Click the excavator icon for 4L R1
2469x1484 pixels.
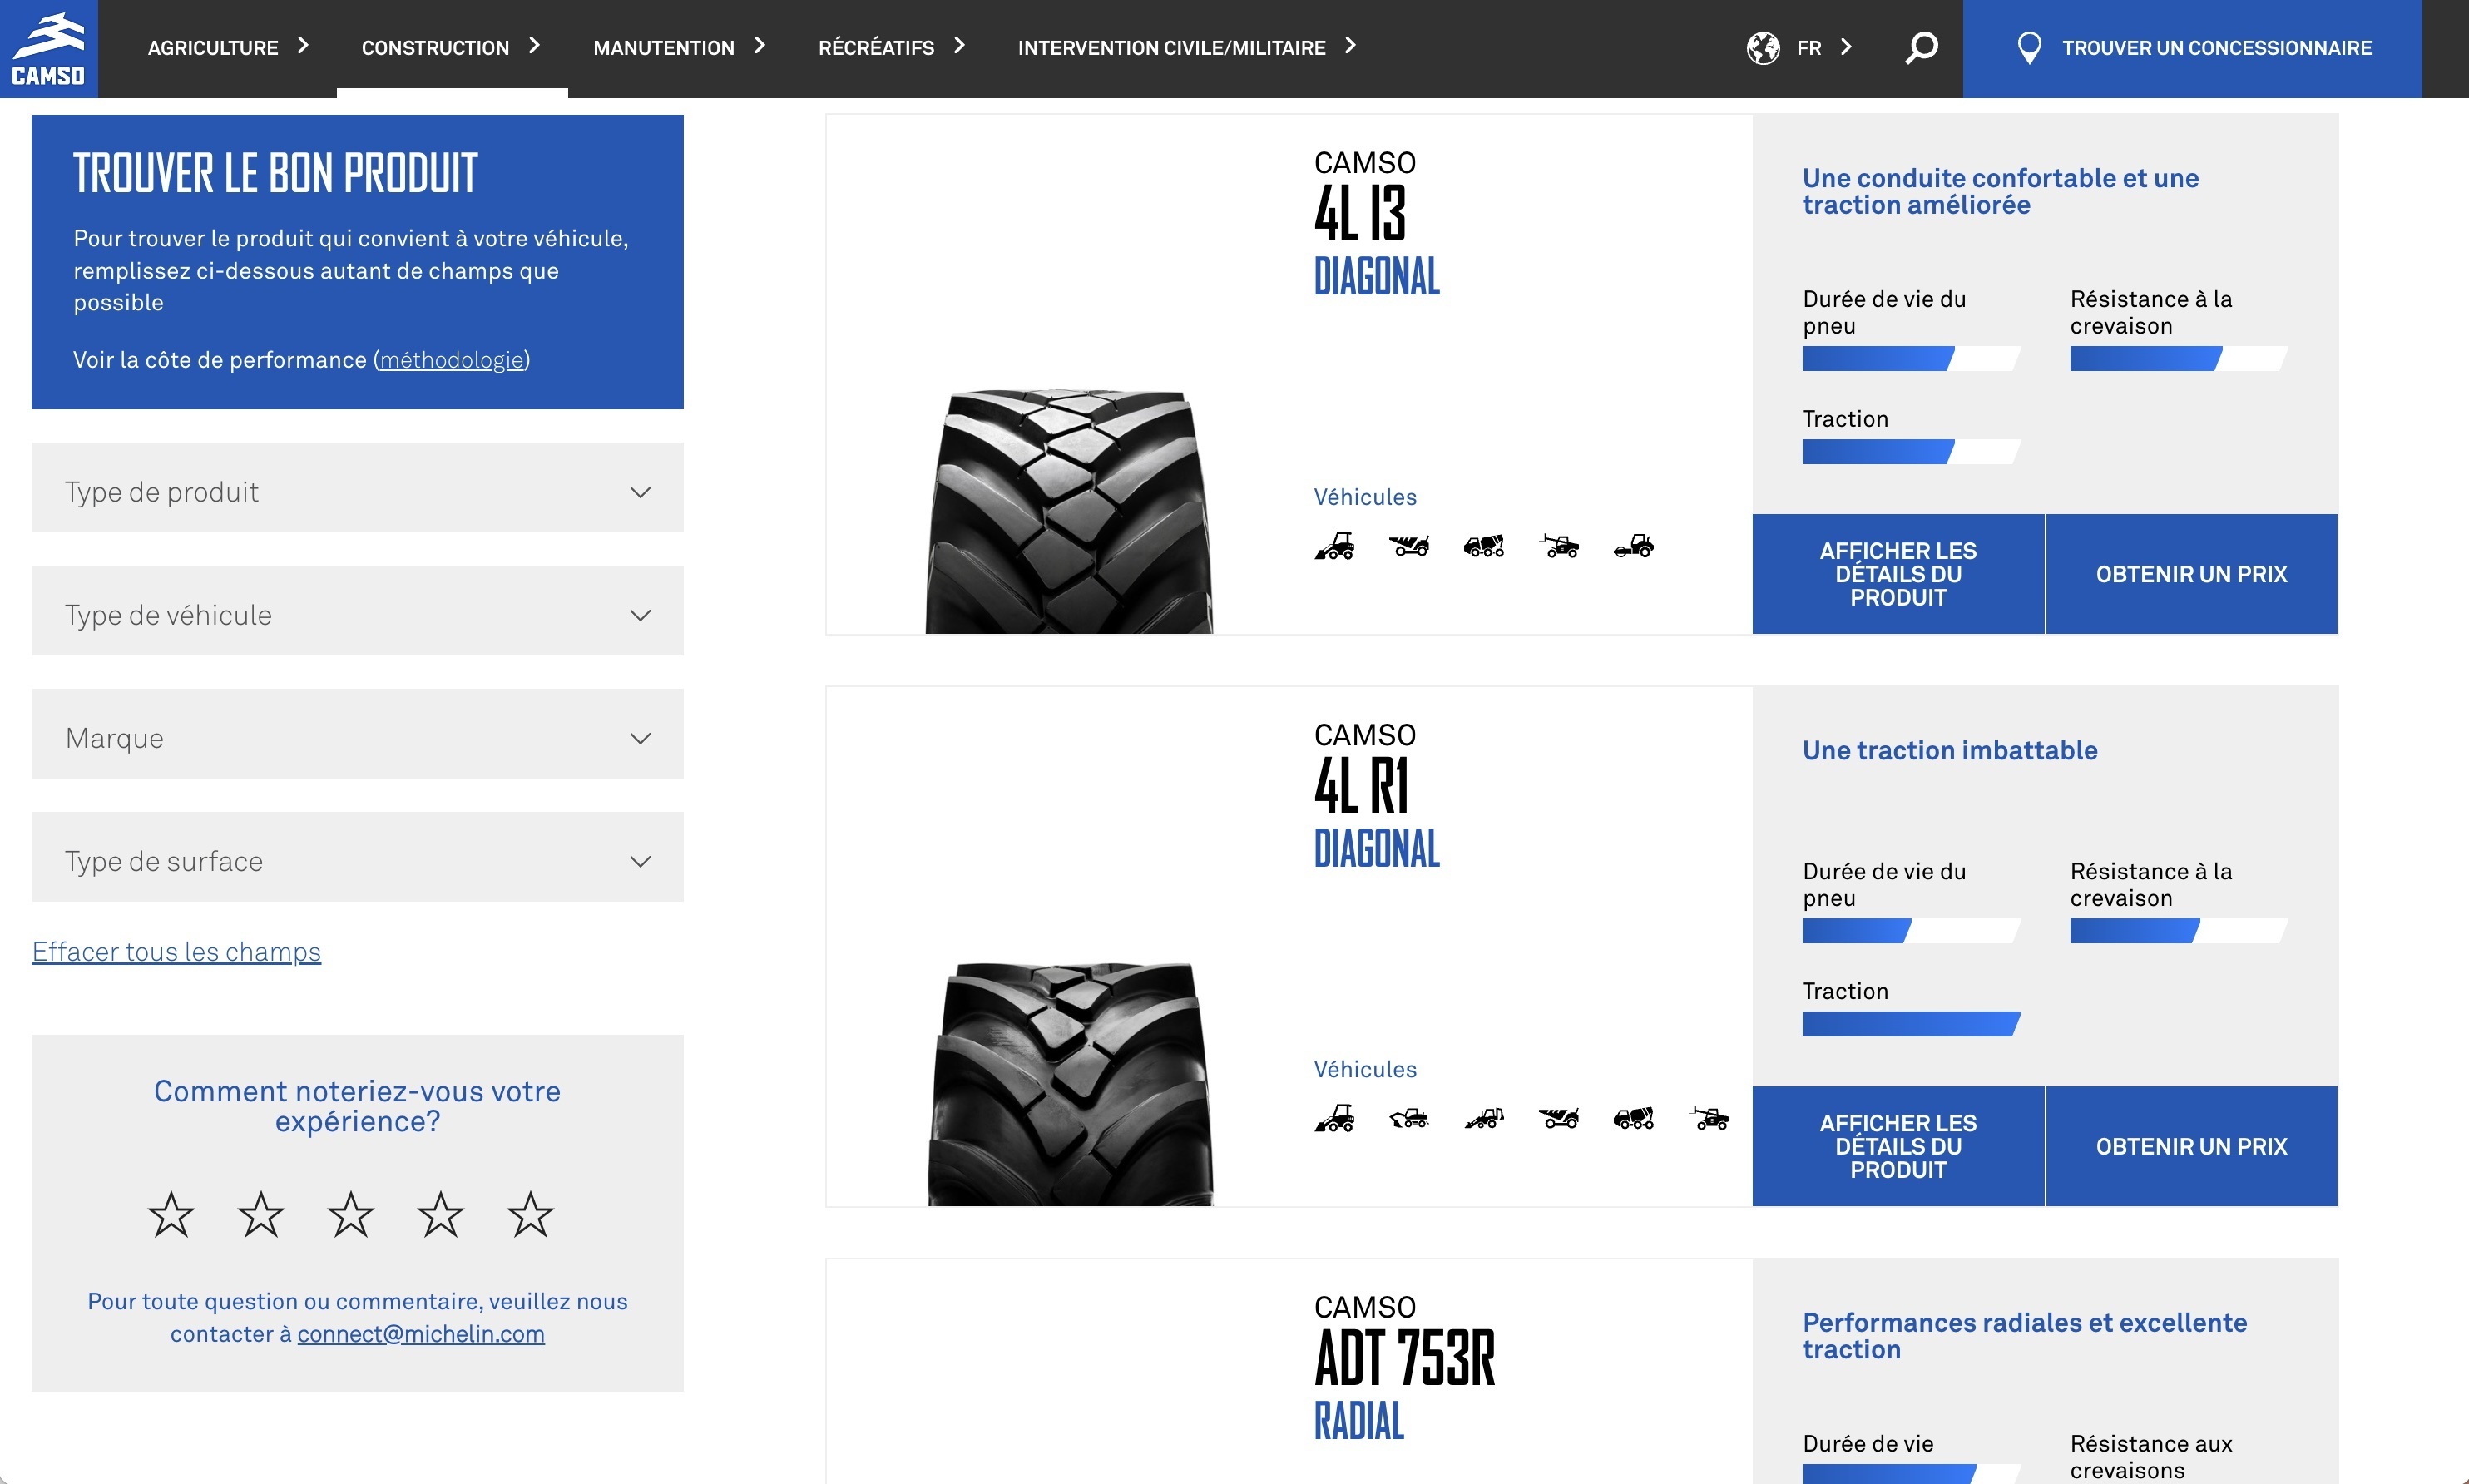click(x=1409, y=1118)
